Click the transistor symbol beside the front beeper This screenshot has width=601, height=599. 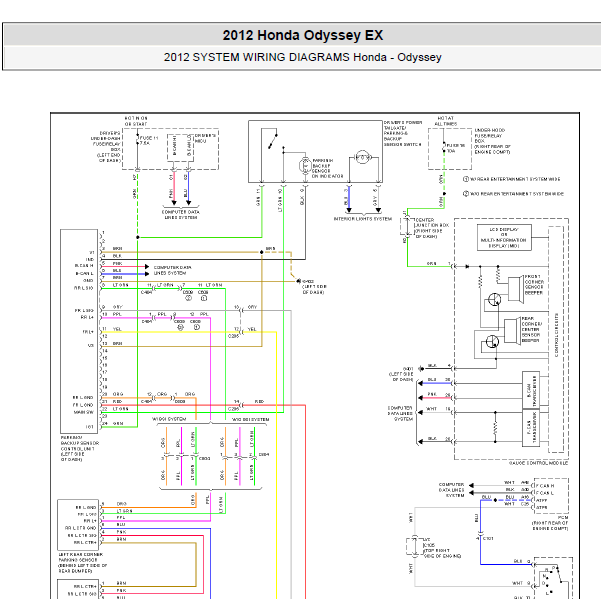pos(494,299)
